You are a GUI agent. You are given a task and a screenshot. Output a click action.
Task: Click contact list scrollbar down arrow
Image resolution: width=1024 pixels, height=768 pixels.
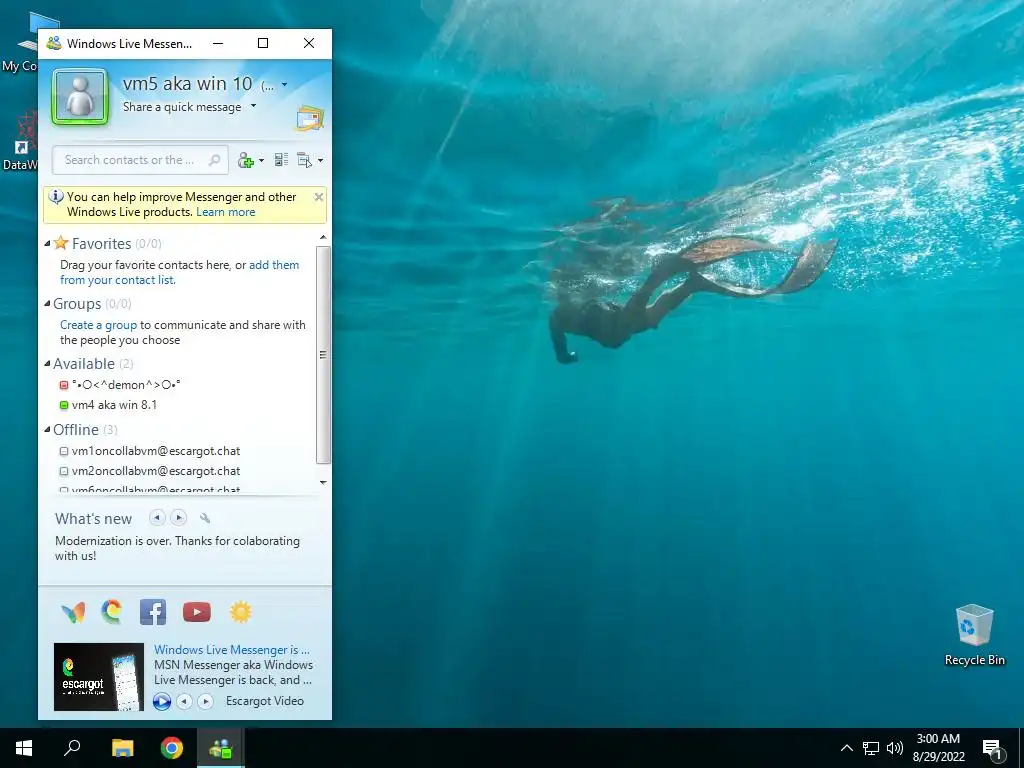click(323, 483)
